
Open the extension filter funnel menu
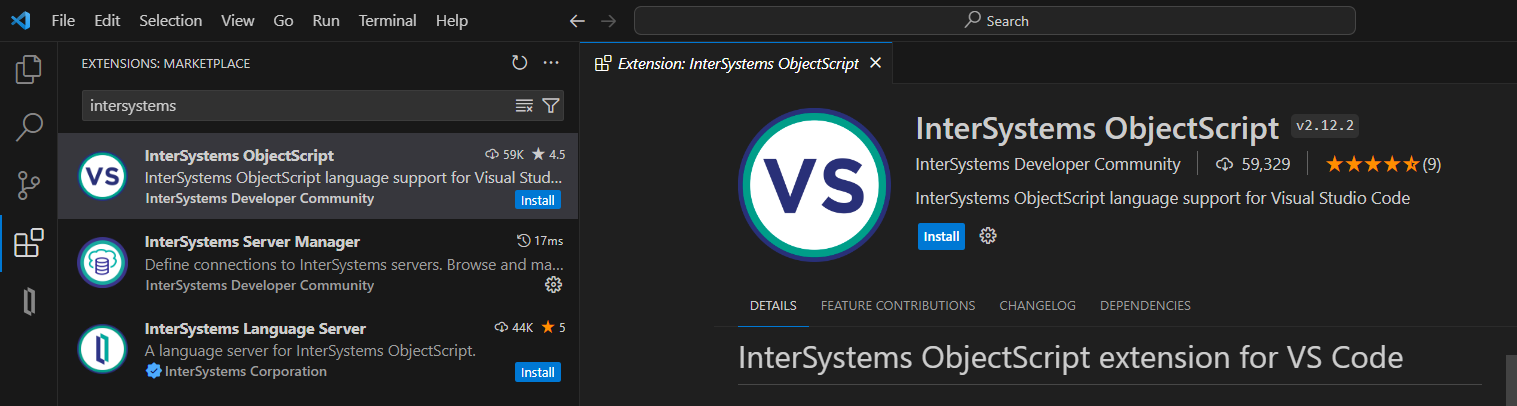(x=550, y=105)
